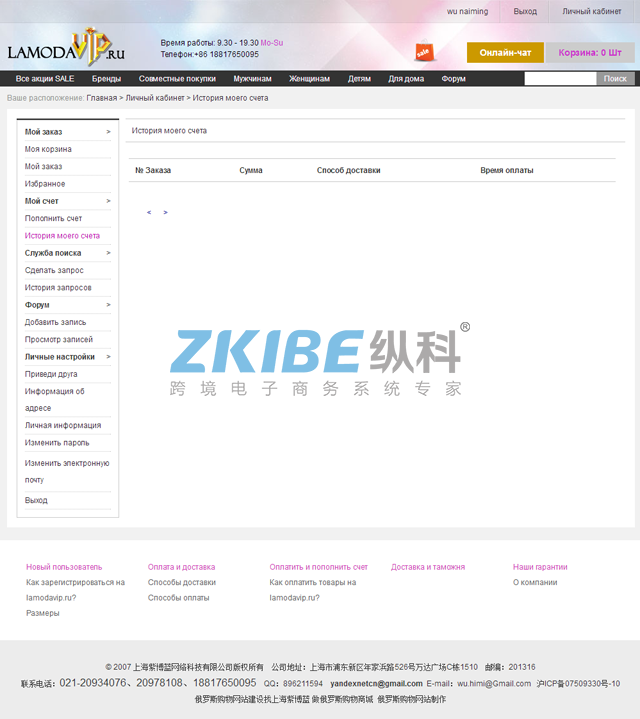This screenshot has width=640, height=719.
Task: Click Выход in the top bar
Action: click(x=525, y=11)
